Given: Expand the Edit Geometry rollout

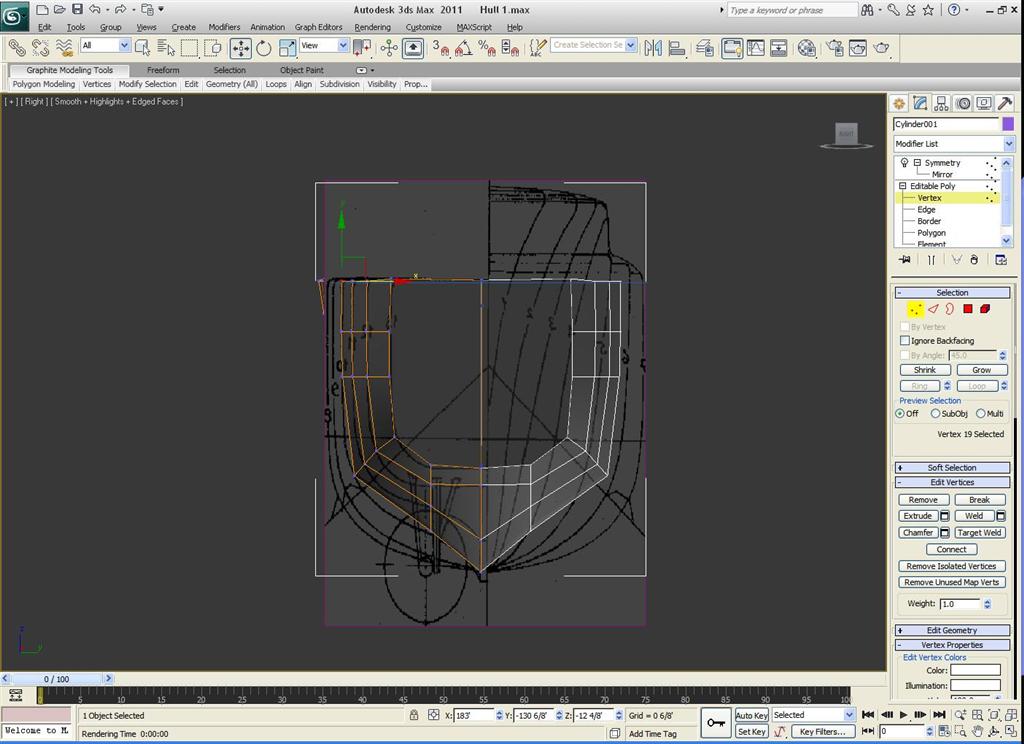Looking at the screenshot, I should pyautogui.click(x=952, y=630).
